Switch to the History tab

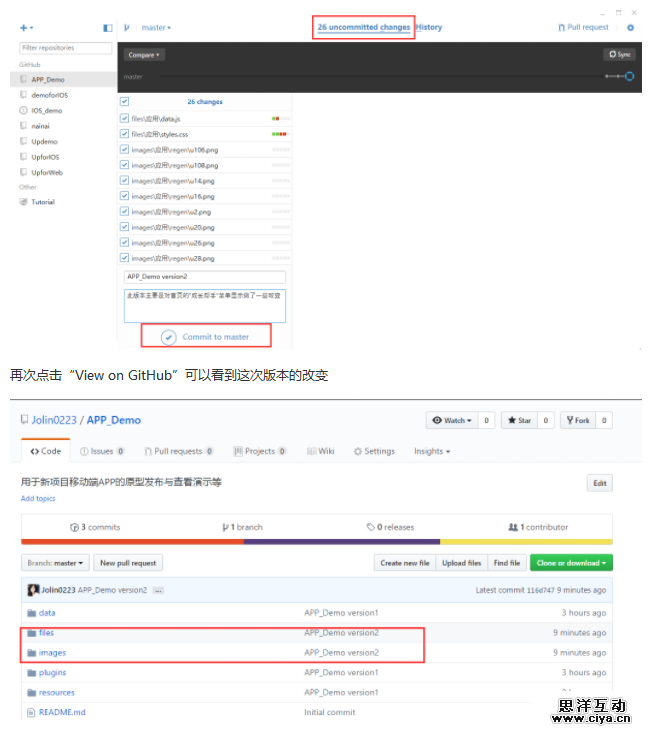click(429, 27)
